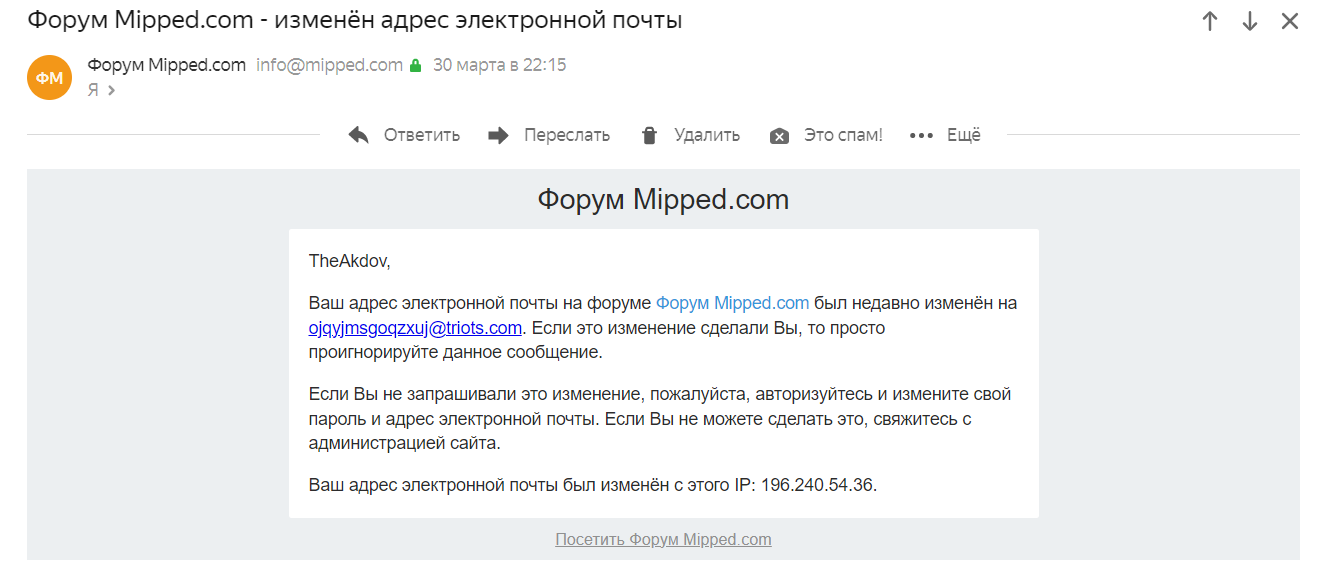The image size is (1338, 579).
Task: Click the email subject line title
Action: [355, 20]
